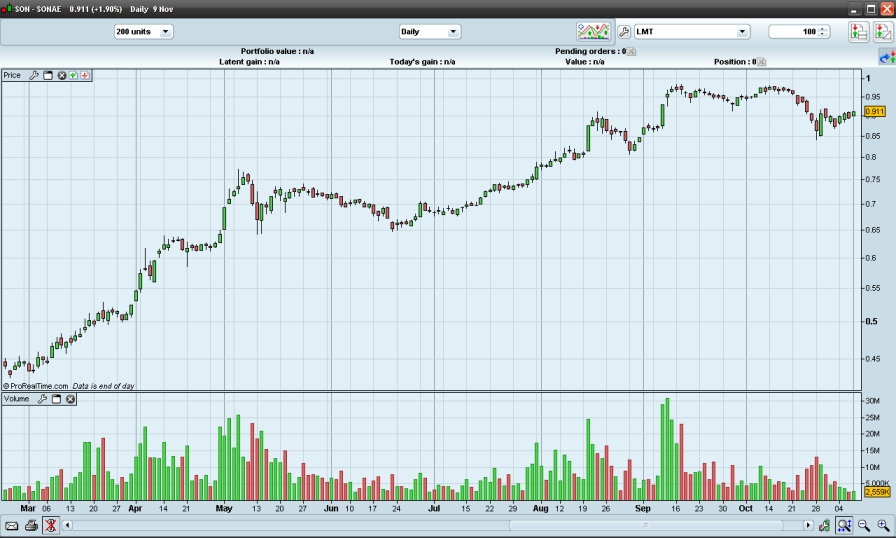This screenshot has width=896, height=538.
Task: Maximize the Volume panel window icon
Action: coord(57,399)
